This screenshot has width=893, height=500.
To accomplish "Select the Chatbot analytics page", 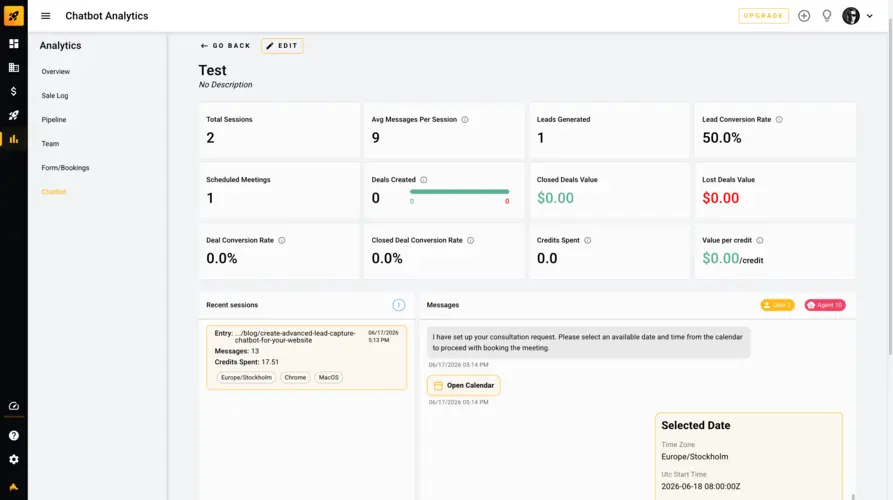I will click(x=54, y=192).
